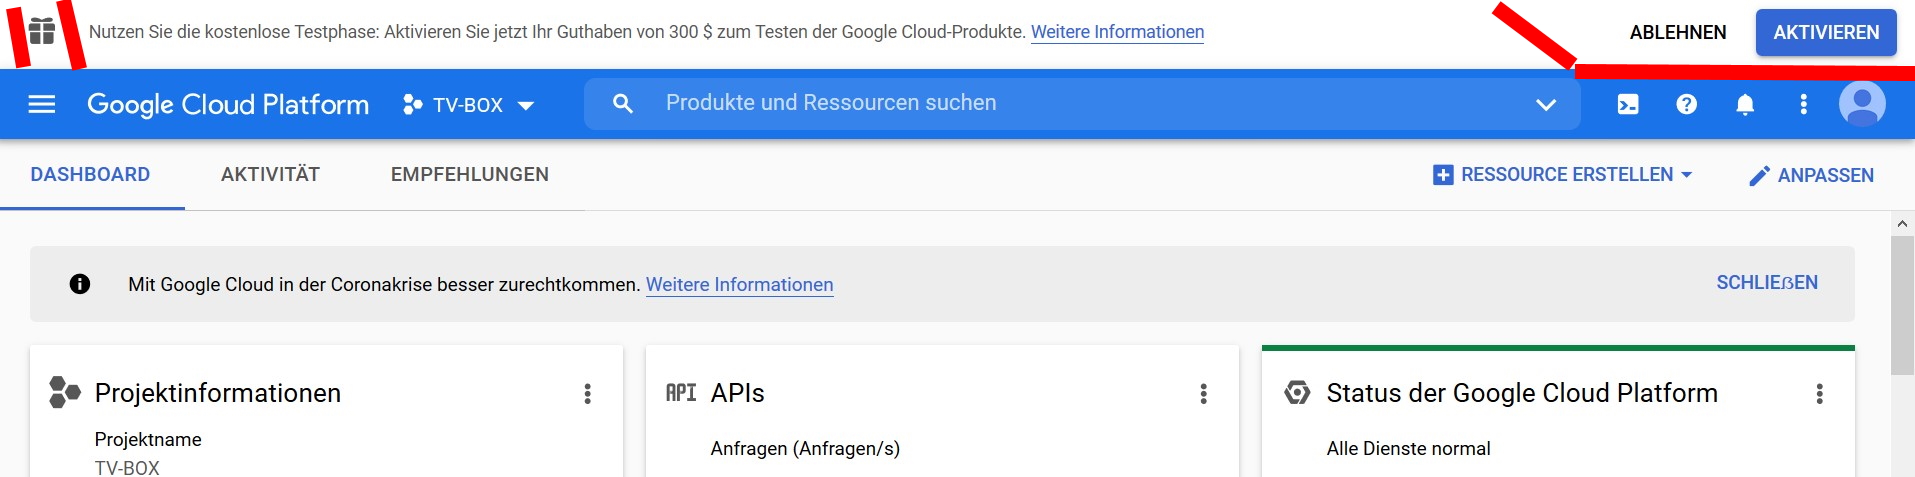Screen dimensions: 1915x477
Task: Click Ablehnen to dismiss trial offer
Action: [1678, 32]
